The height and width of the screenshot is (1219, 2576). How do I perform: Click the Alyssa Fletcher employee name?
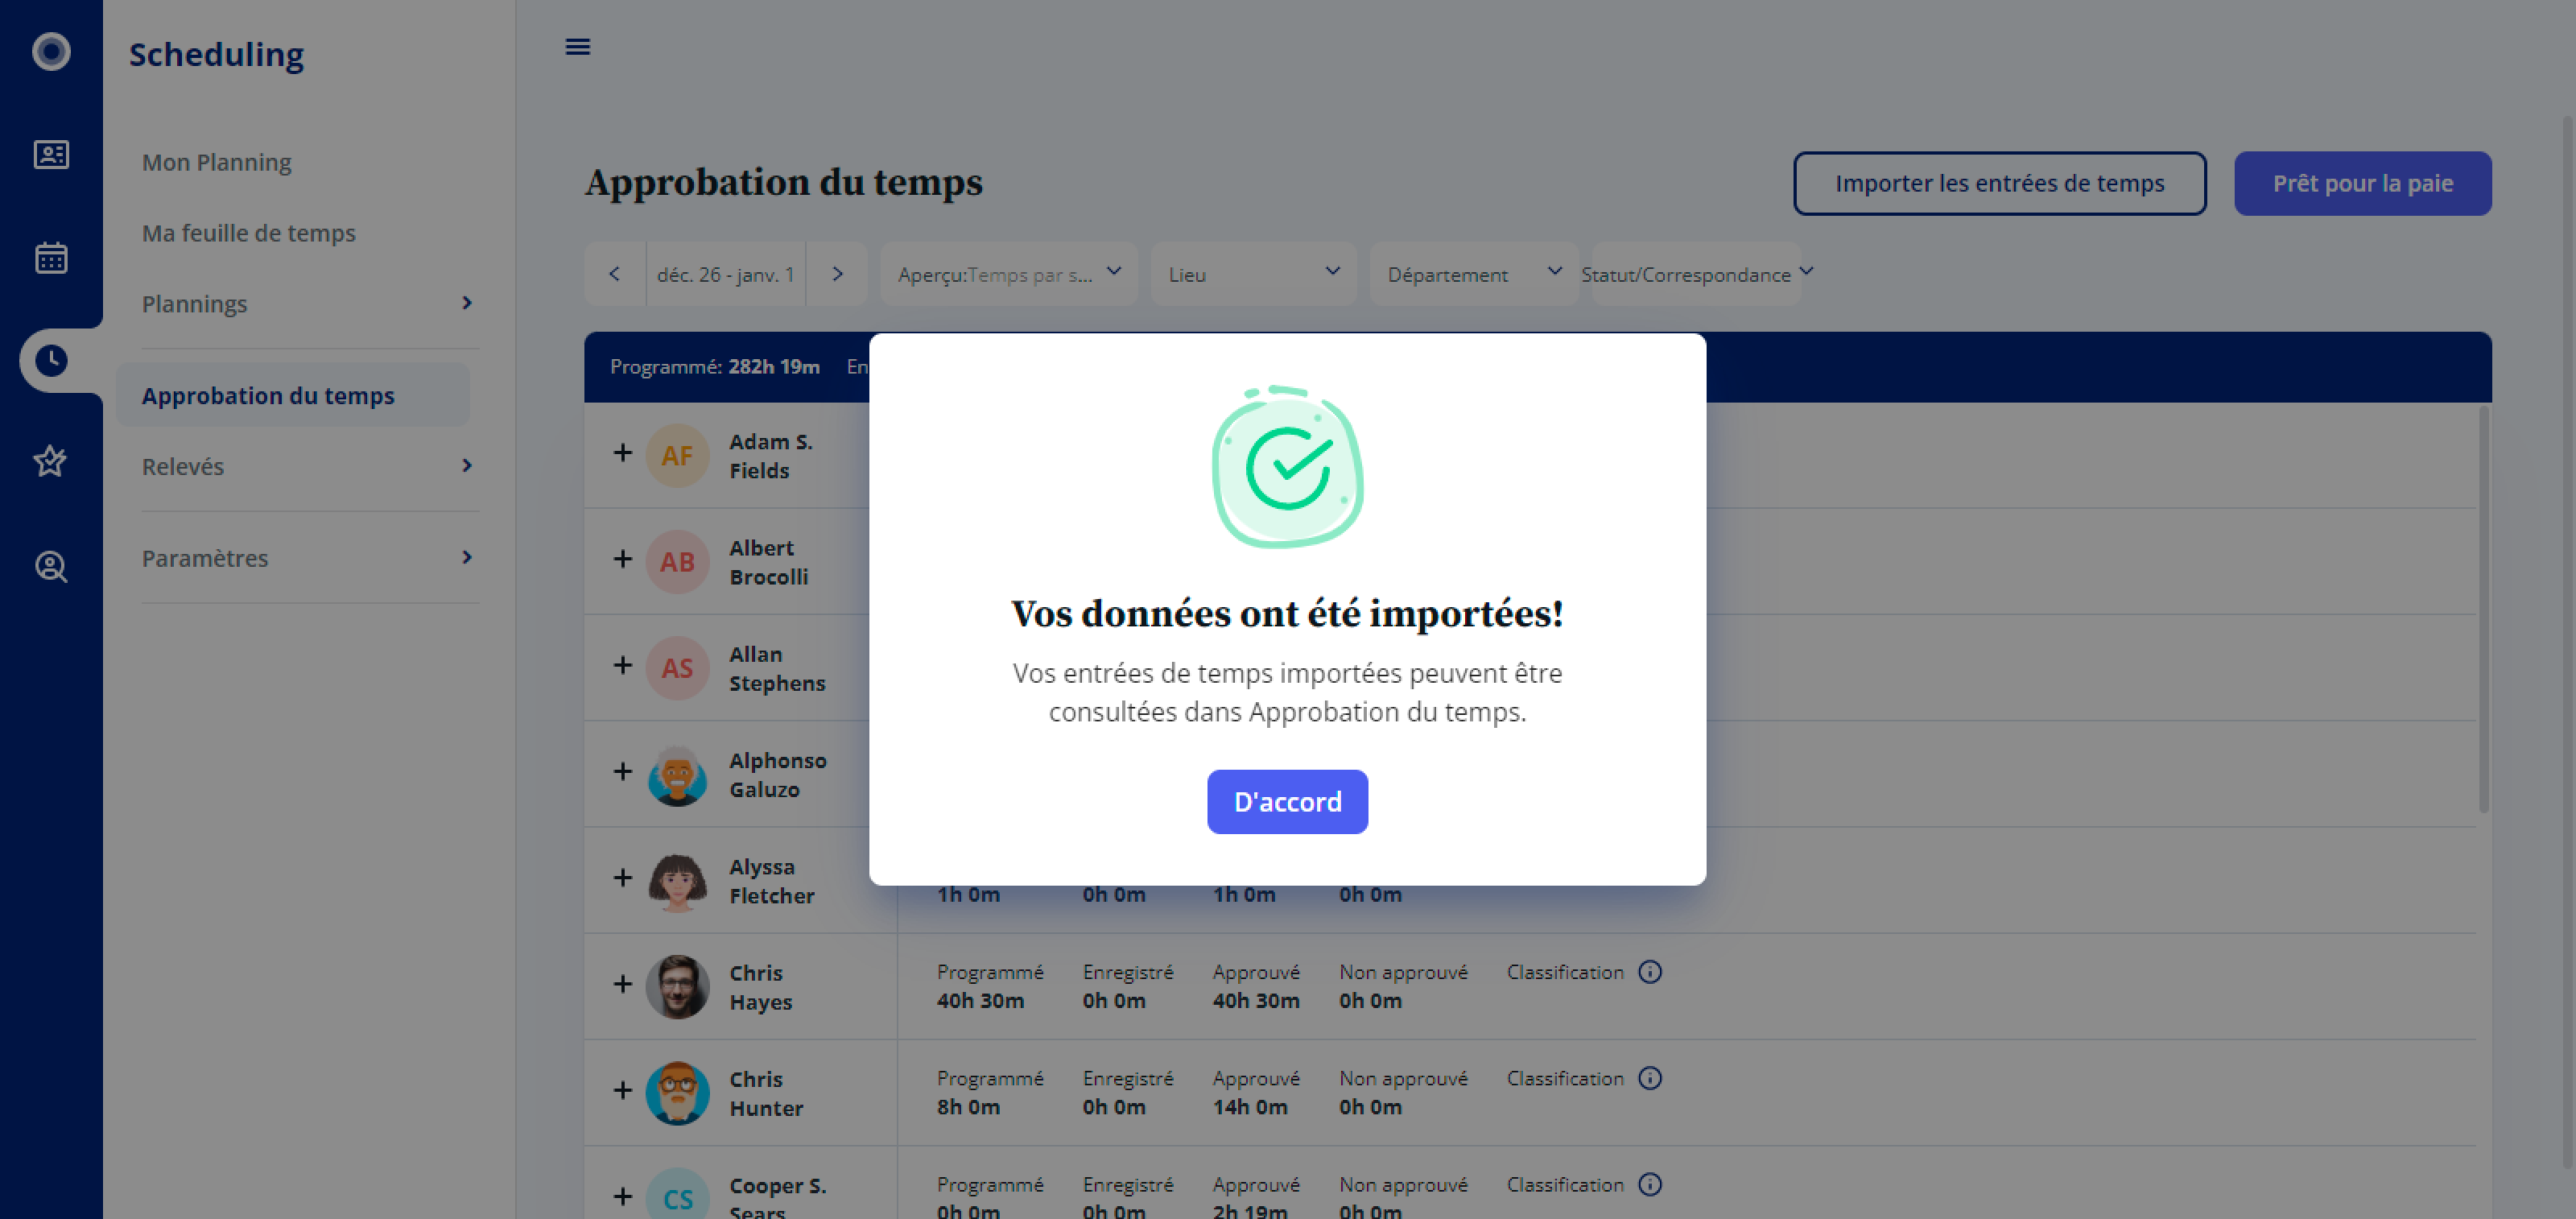[772, 881]
